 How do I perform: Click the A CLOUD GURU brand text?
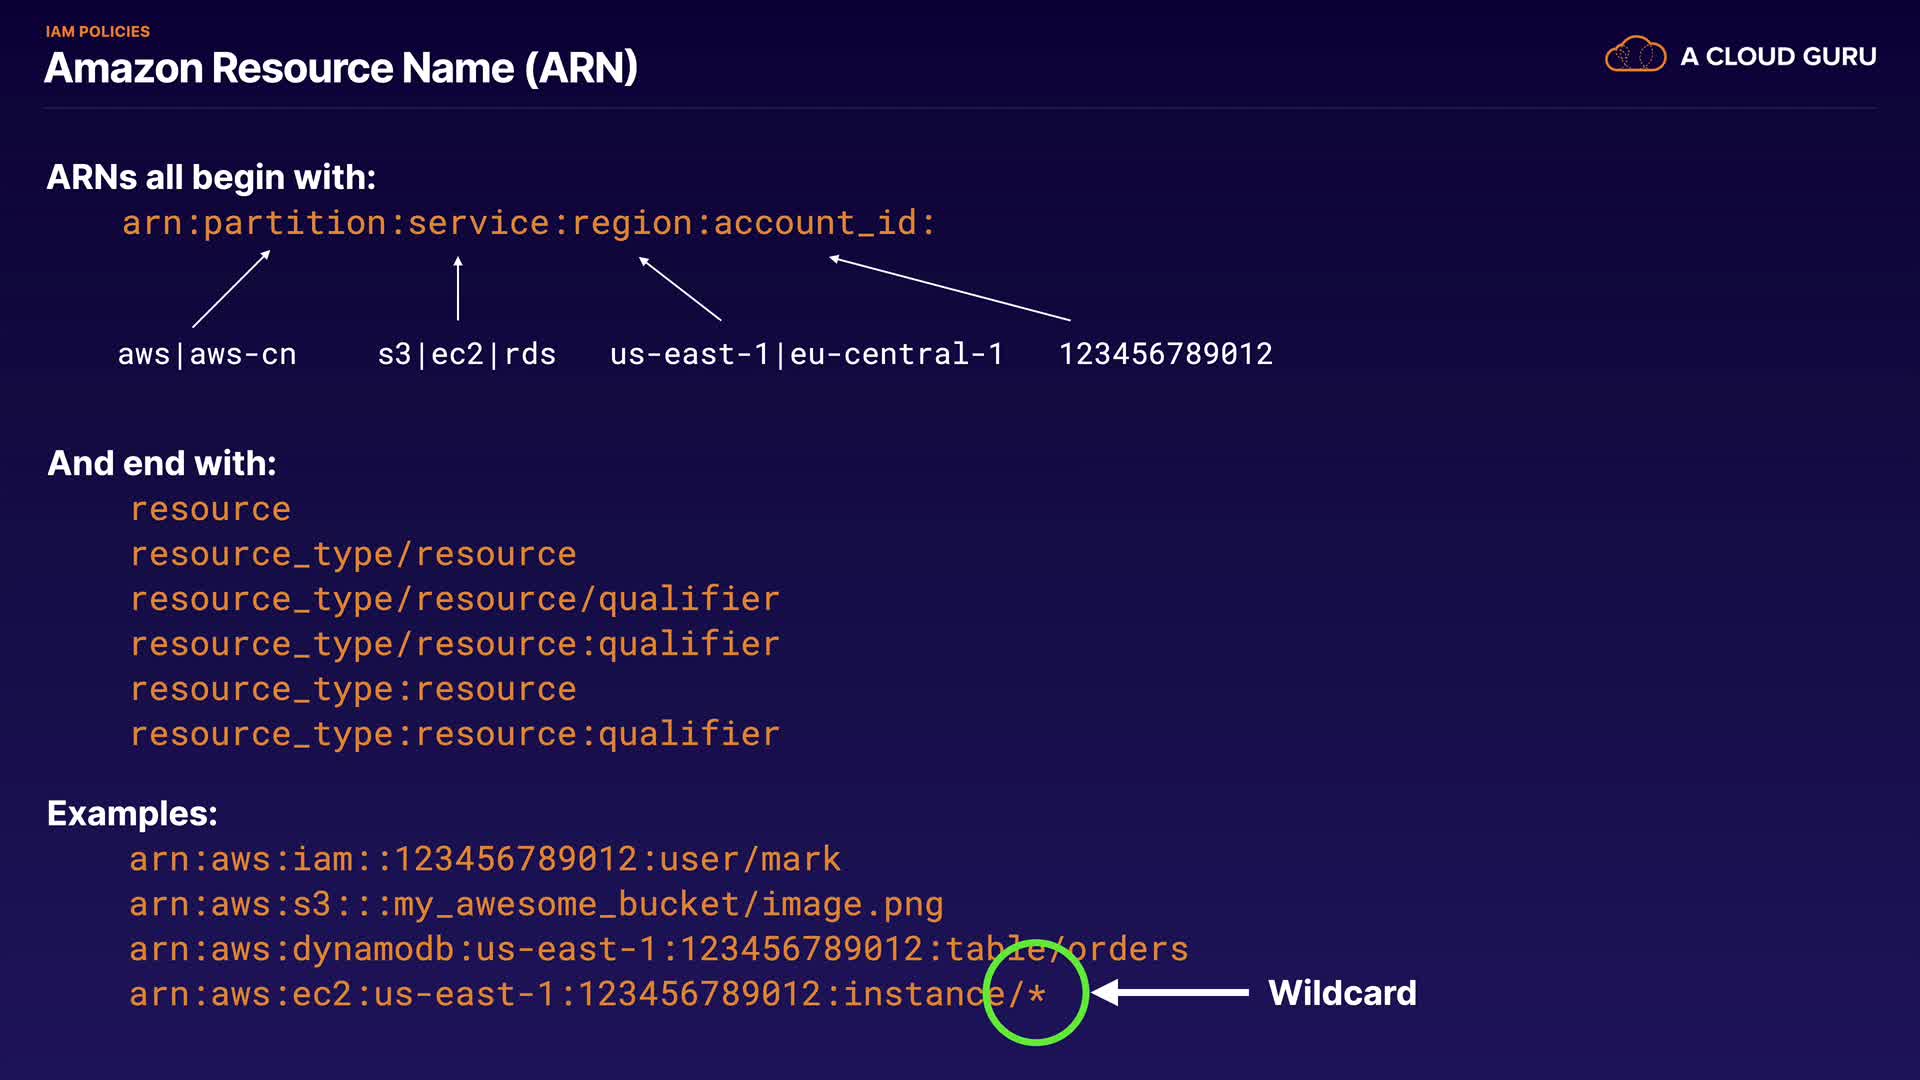(1778, 57)
